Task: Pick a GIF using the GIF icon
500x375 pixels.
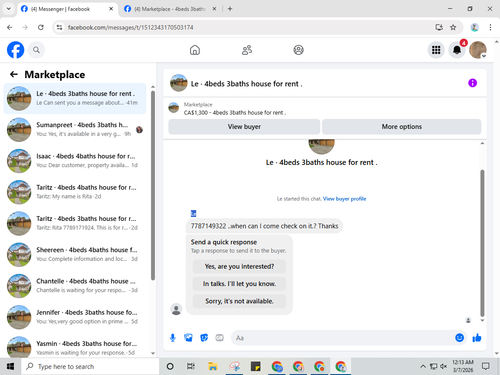Action: coord(219,338)
